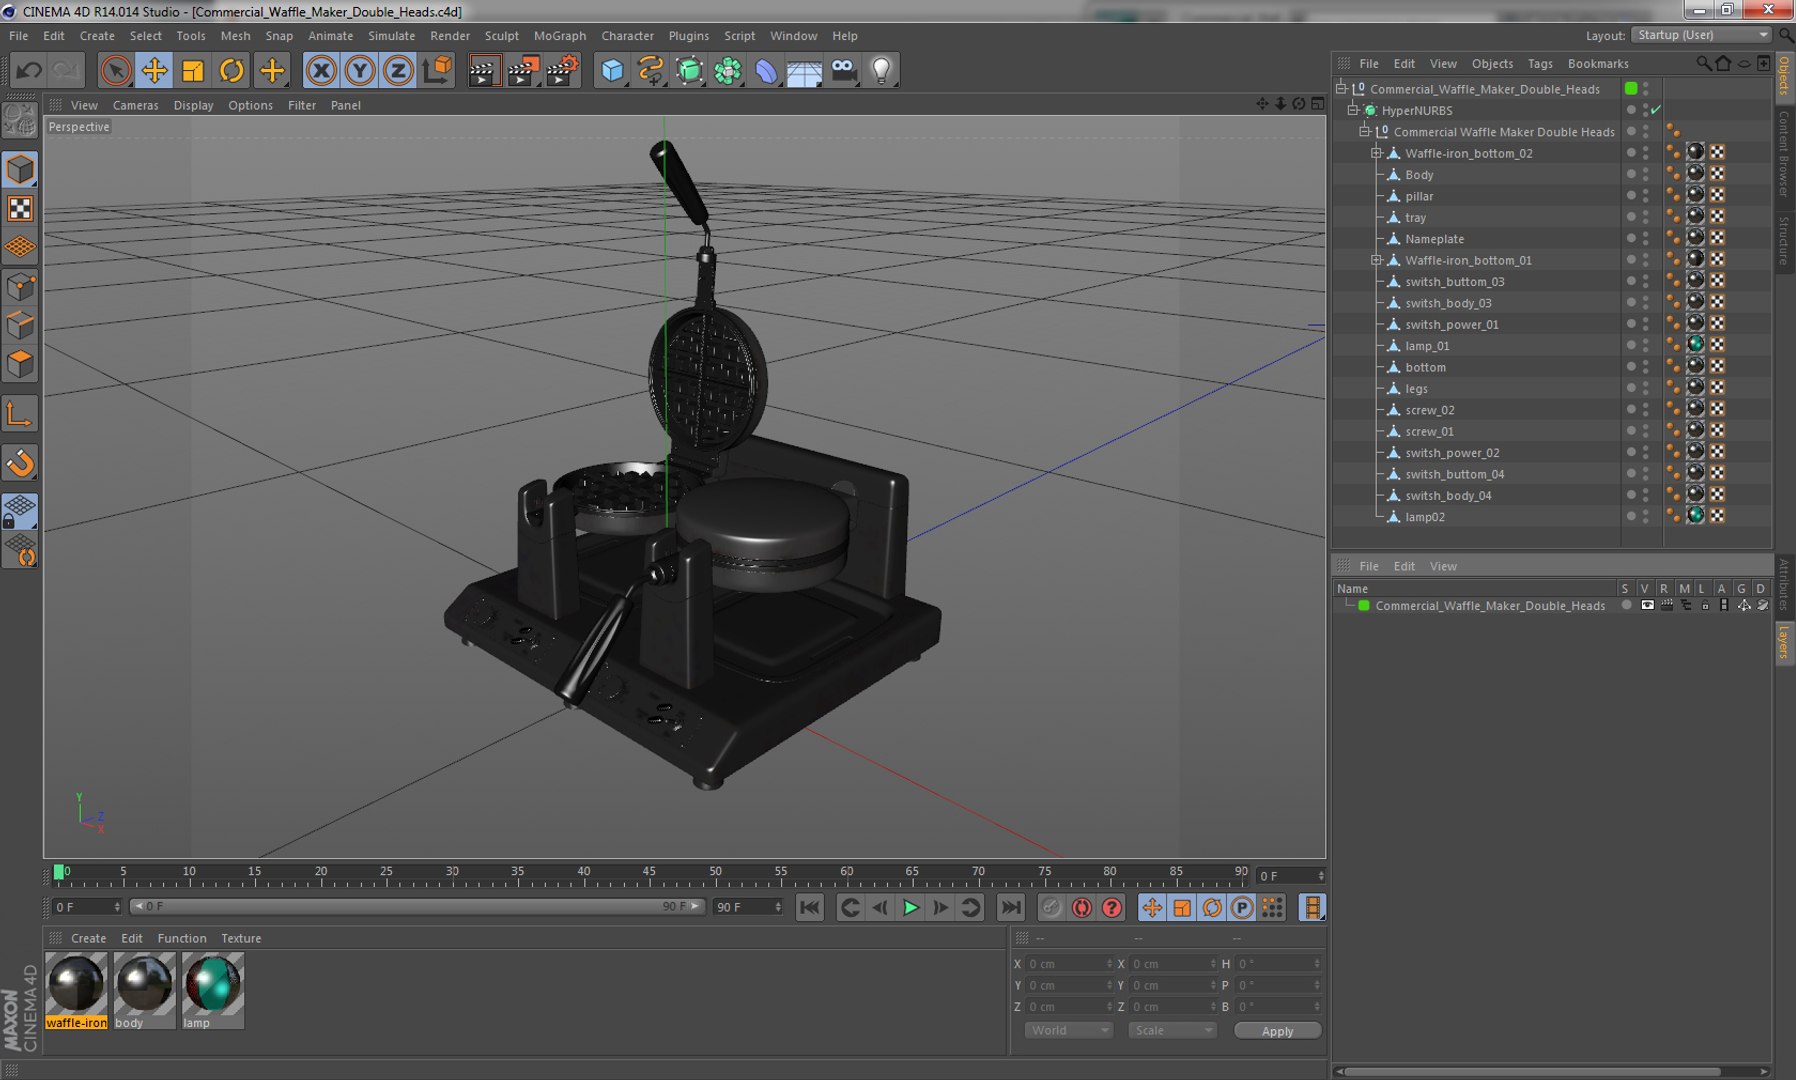Screen dimensions: 1796x1080
Task: Toggle visibility dots for legs object
Action: 1646,388
